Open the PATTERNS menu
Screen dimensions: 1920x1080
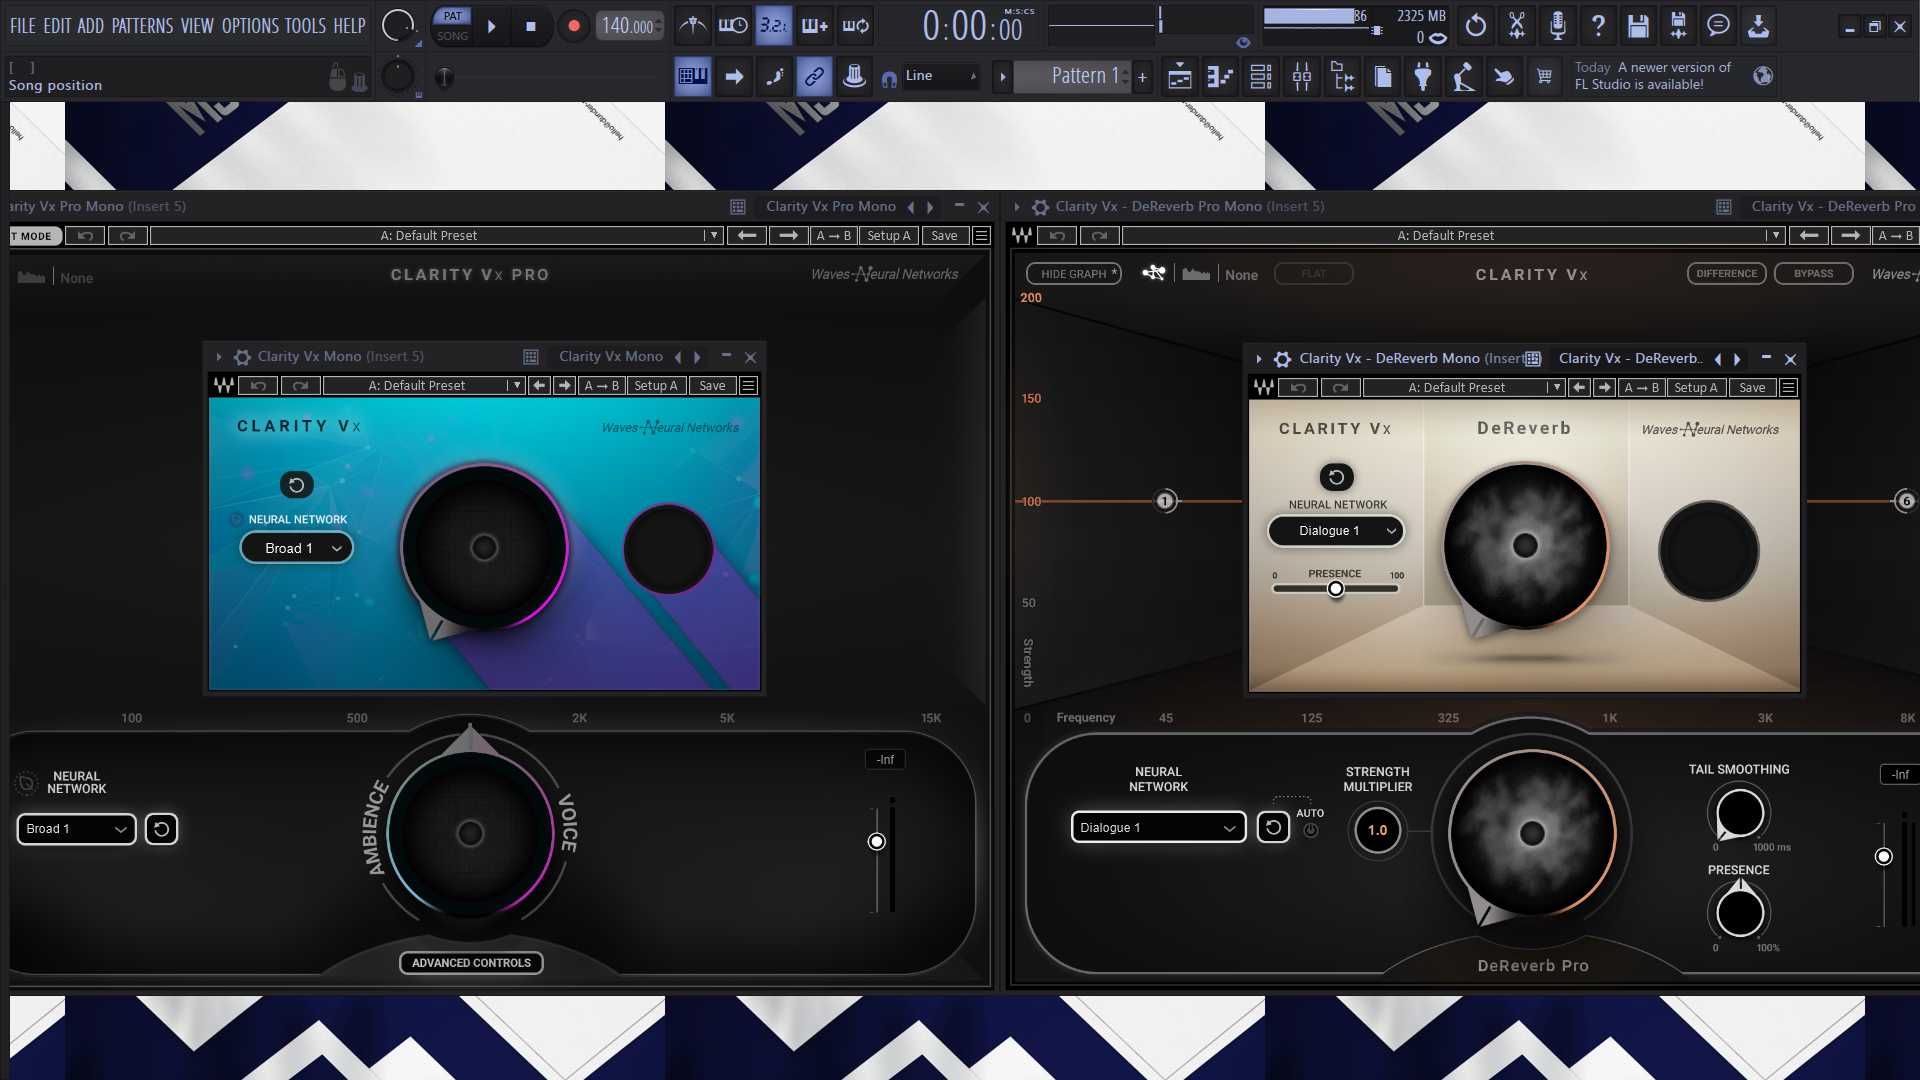tap(142, 26)
